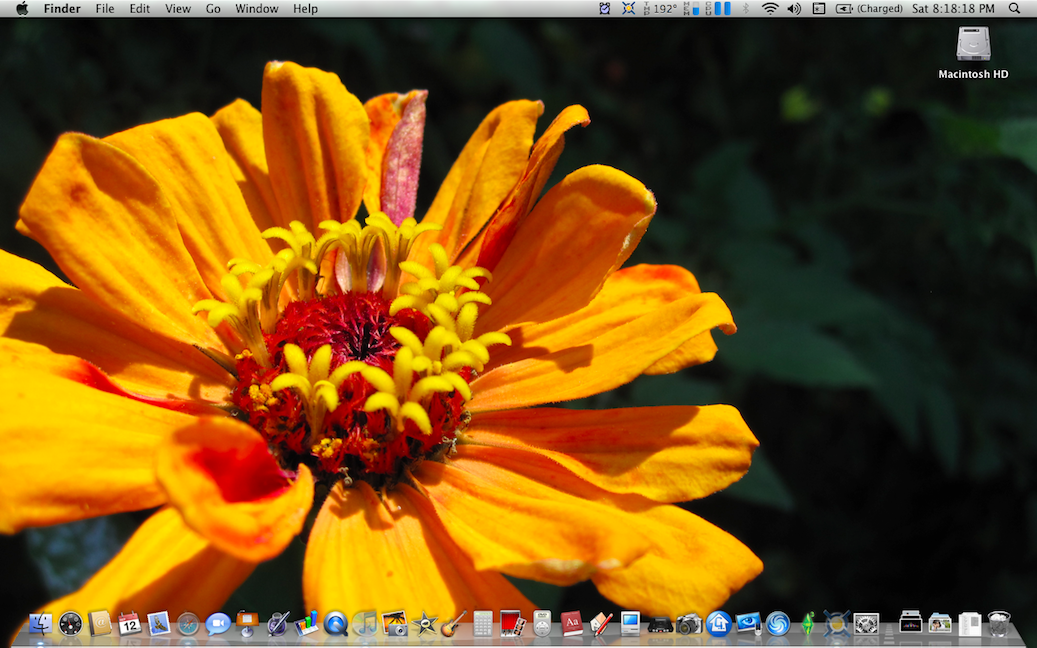The width and height of the screenshot is (1037, 648).
Task: Click the alarm clock menu bar icon
Action: pos(604,9)
